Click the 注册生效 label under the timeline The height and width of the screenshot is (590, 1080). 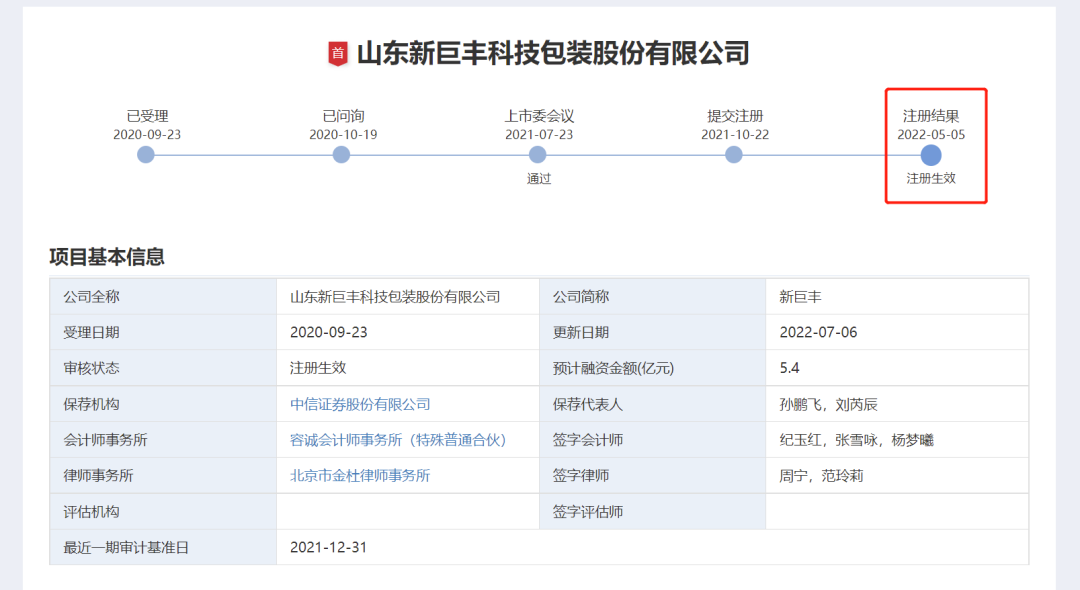point(931,179)
